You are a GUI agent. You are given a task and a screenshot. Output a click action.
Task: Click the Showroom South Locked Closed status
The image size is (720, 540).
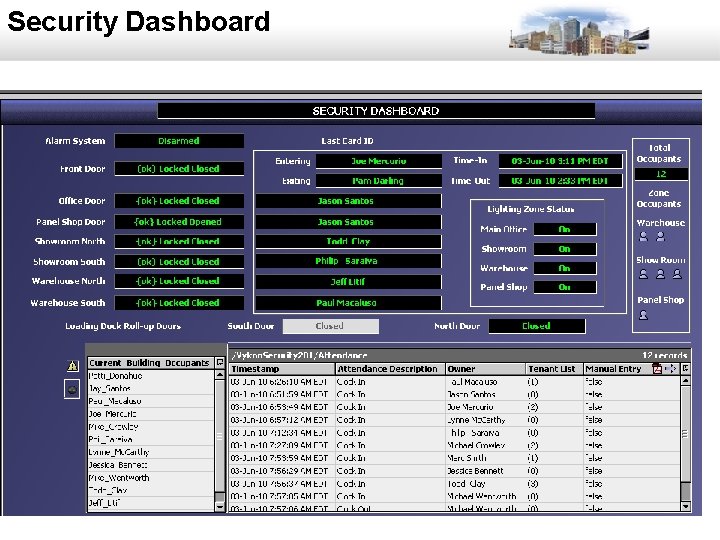pos(179,262)
